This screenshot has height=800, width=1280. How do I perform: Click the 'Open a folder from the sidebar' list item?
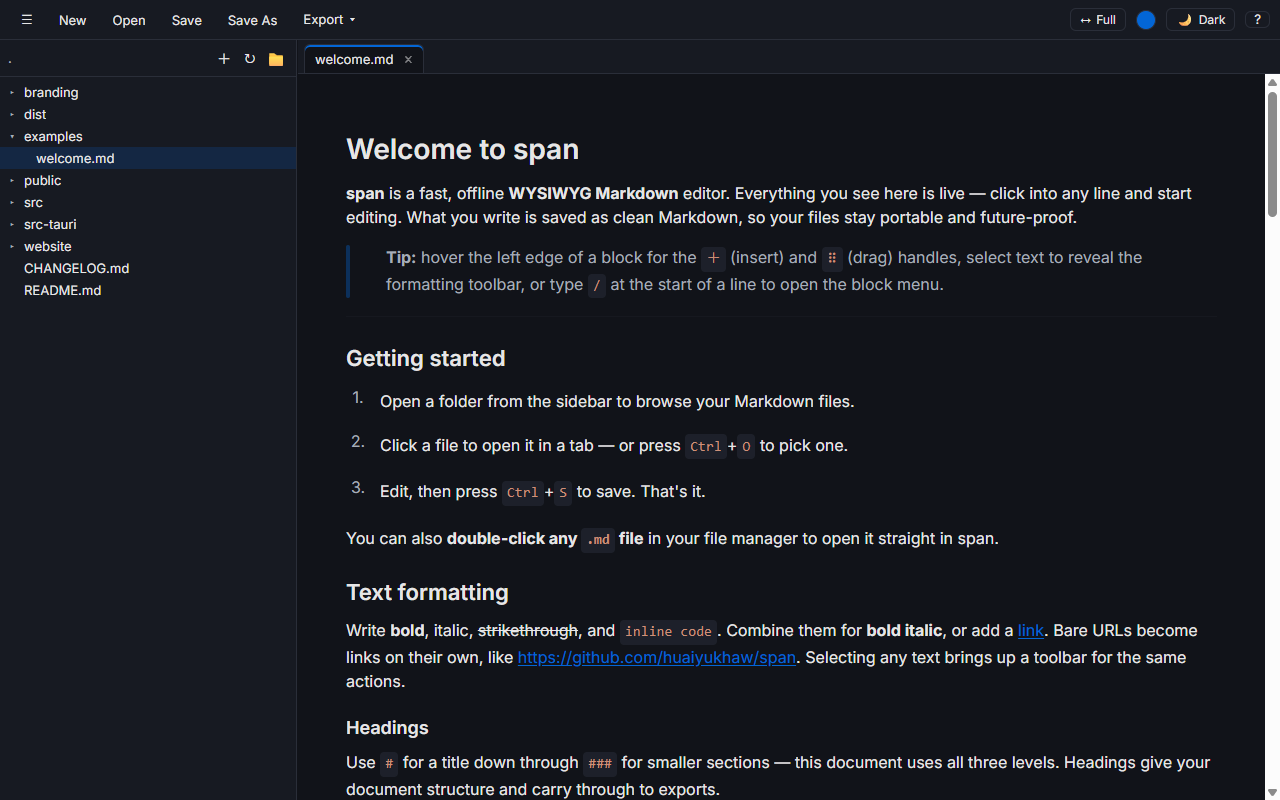pos(617,401)
